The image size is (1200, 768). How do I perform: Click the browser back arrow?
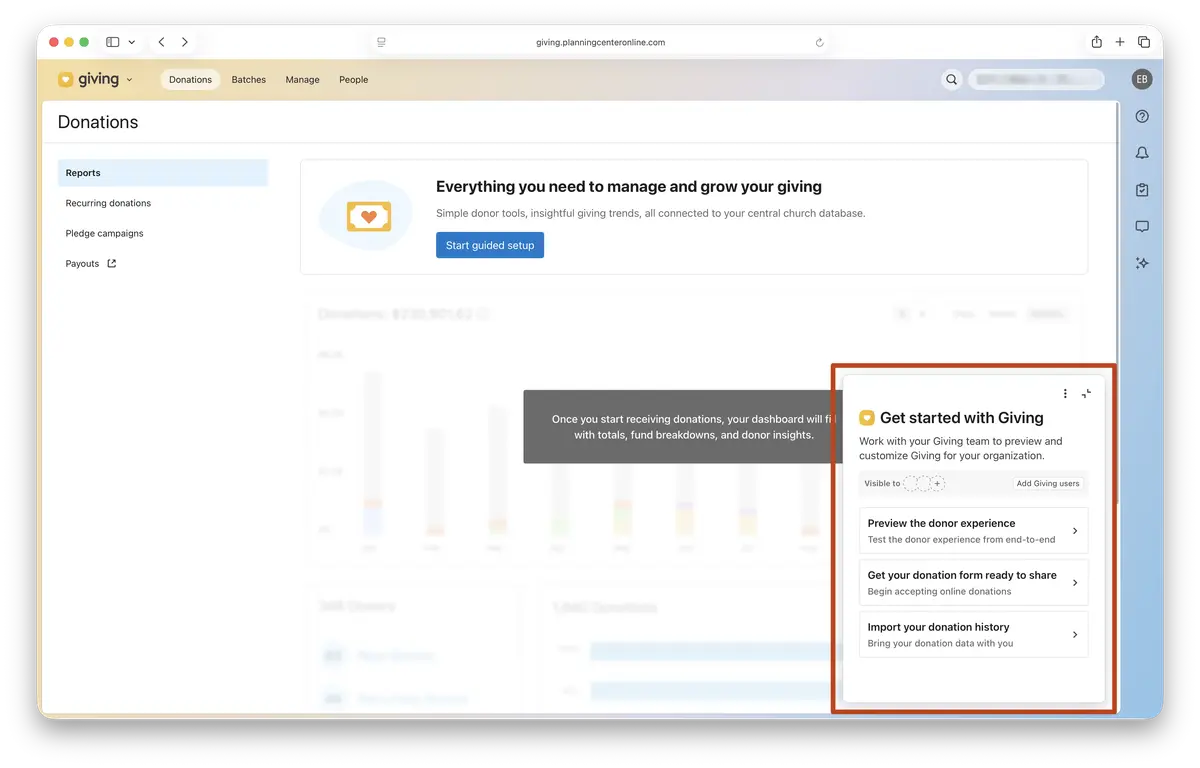pyautogui.click(x=161, y=42)
